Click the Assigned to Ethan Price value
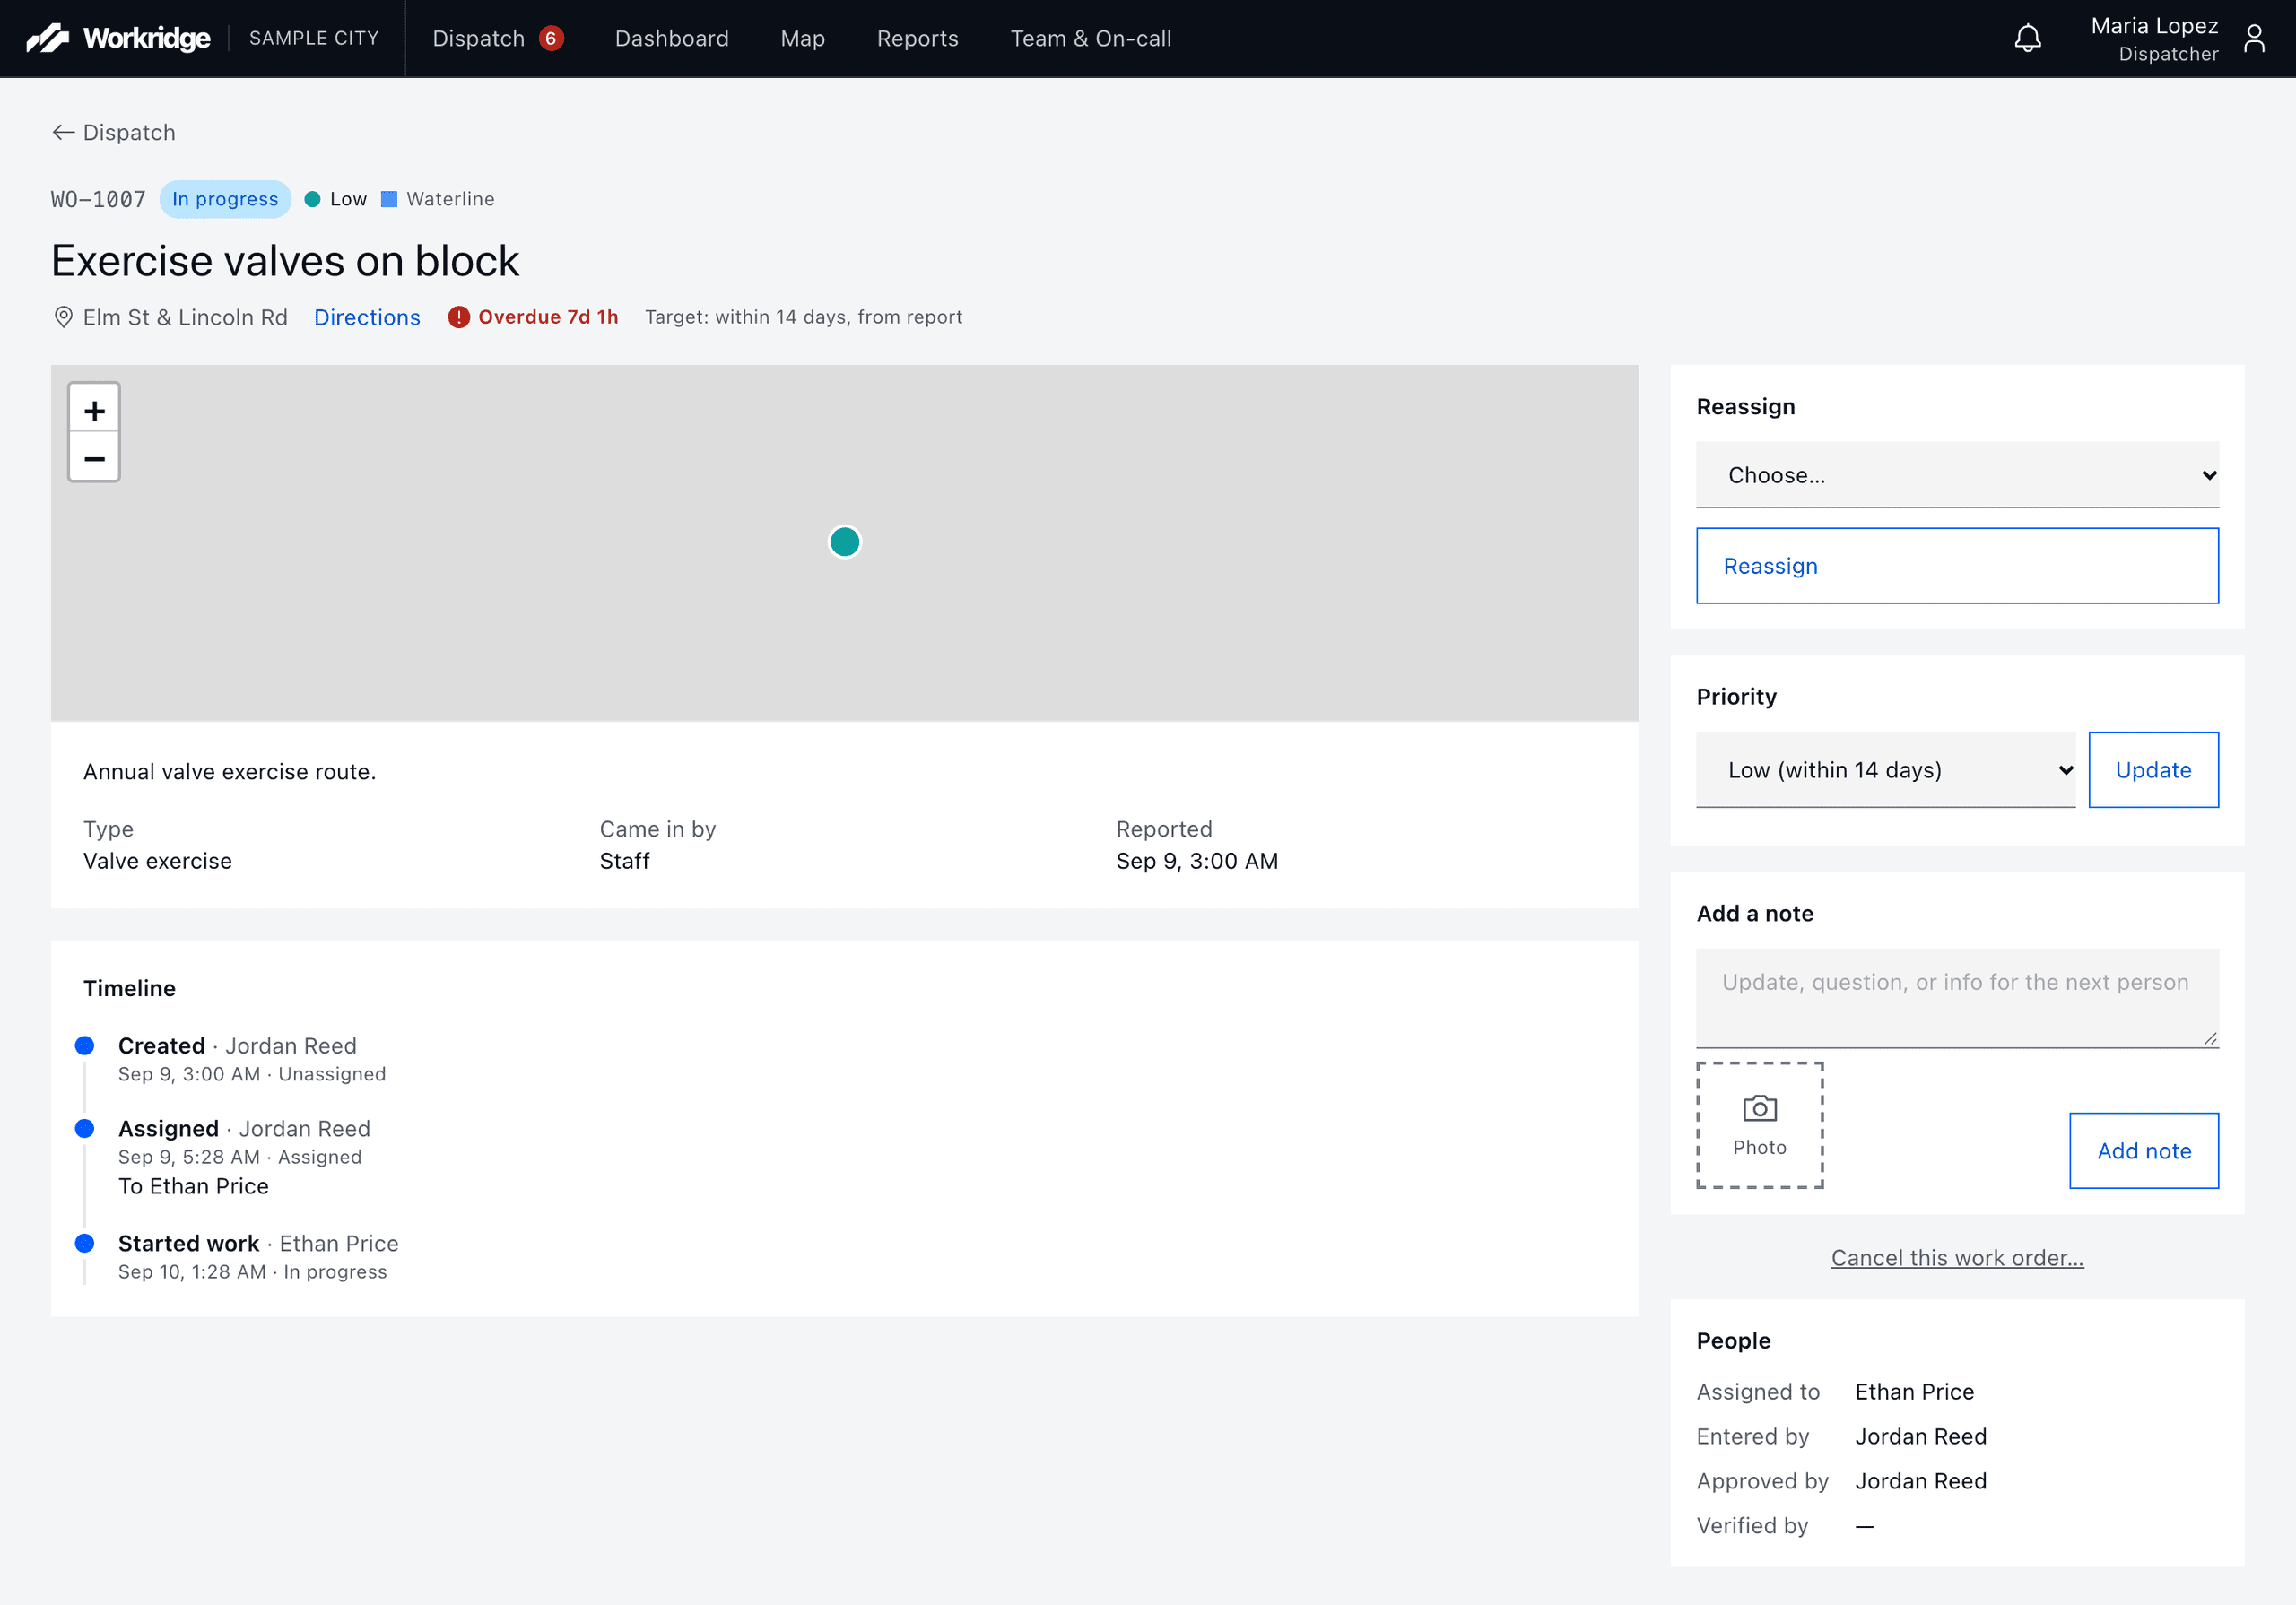This screenshot has height=1605, width=2296. tap(1914, 1392)
